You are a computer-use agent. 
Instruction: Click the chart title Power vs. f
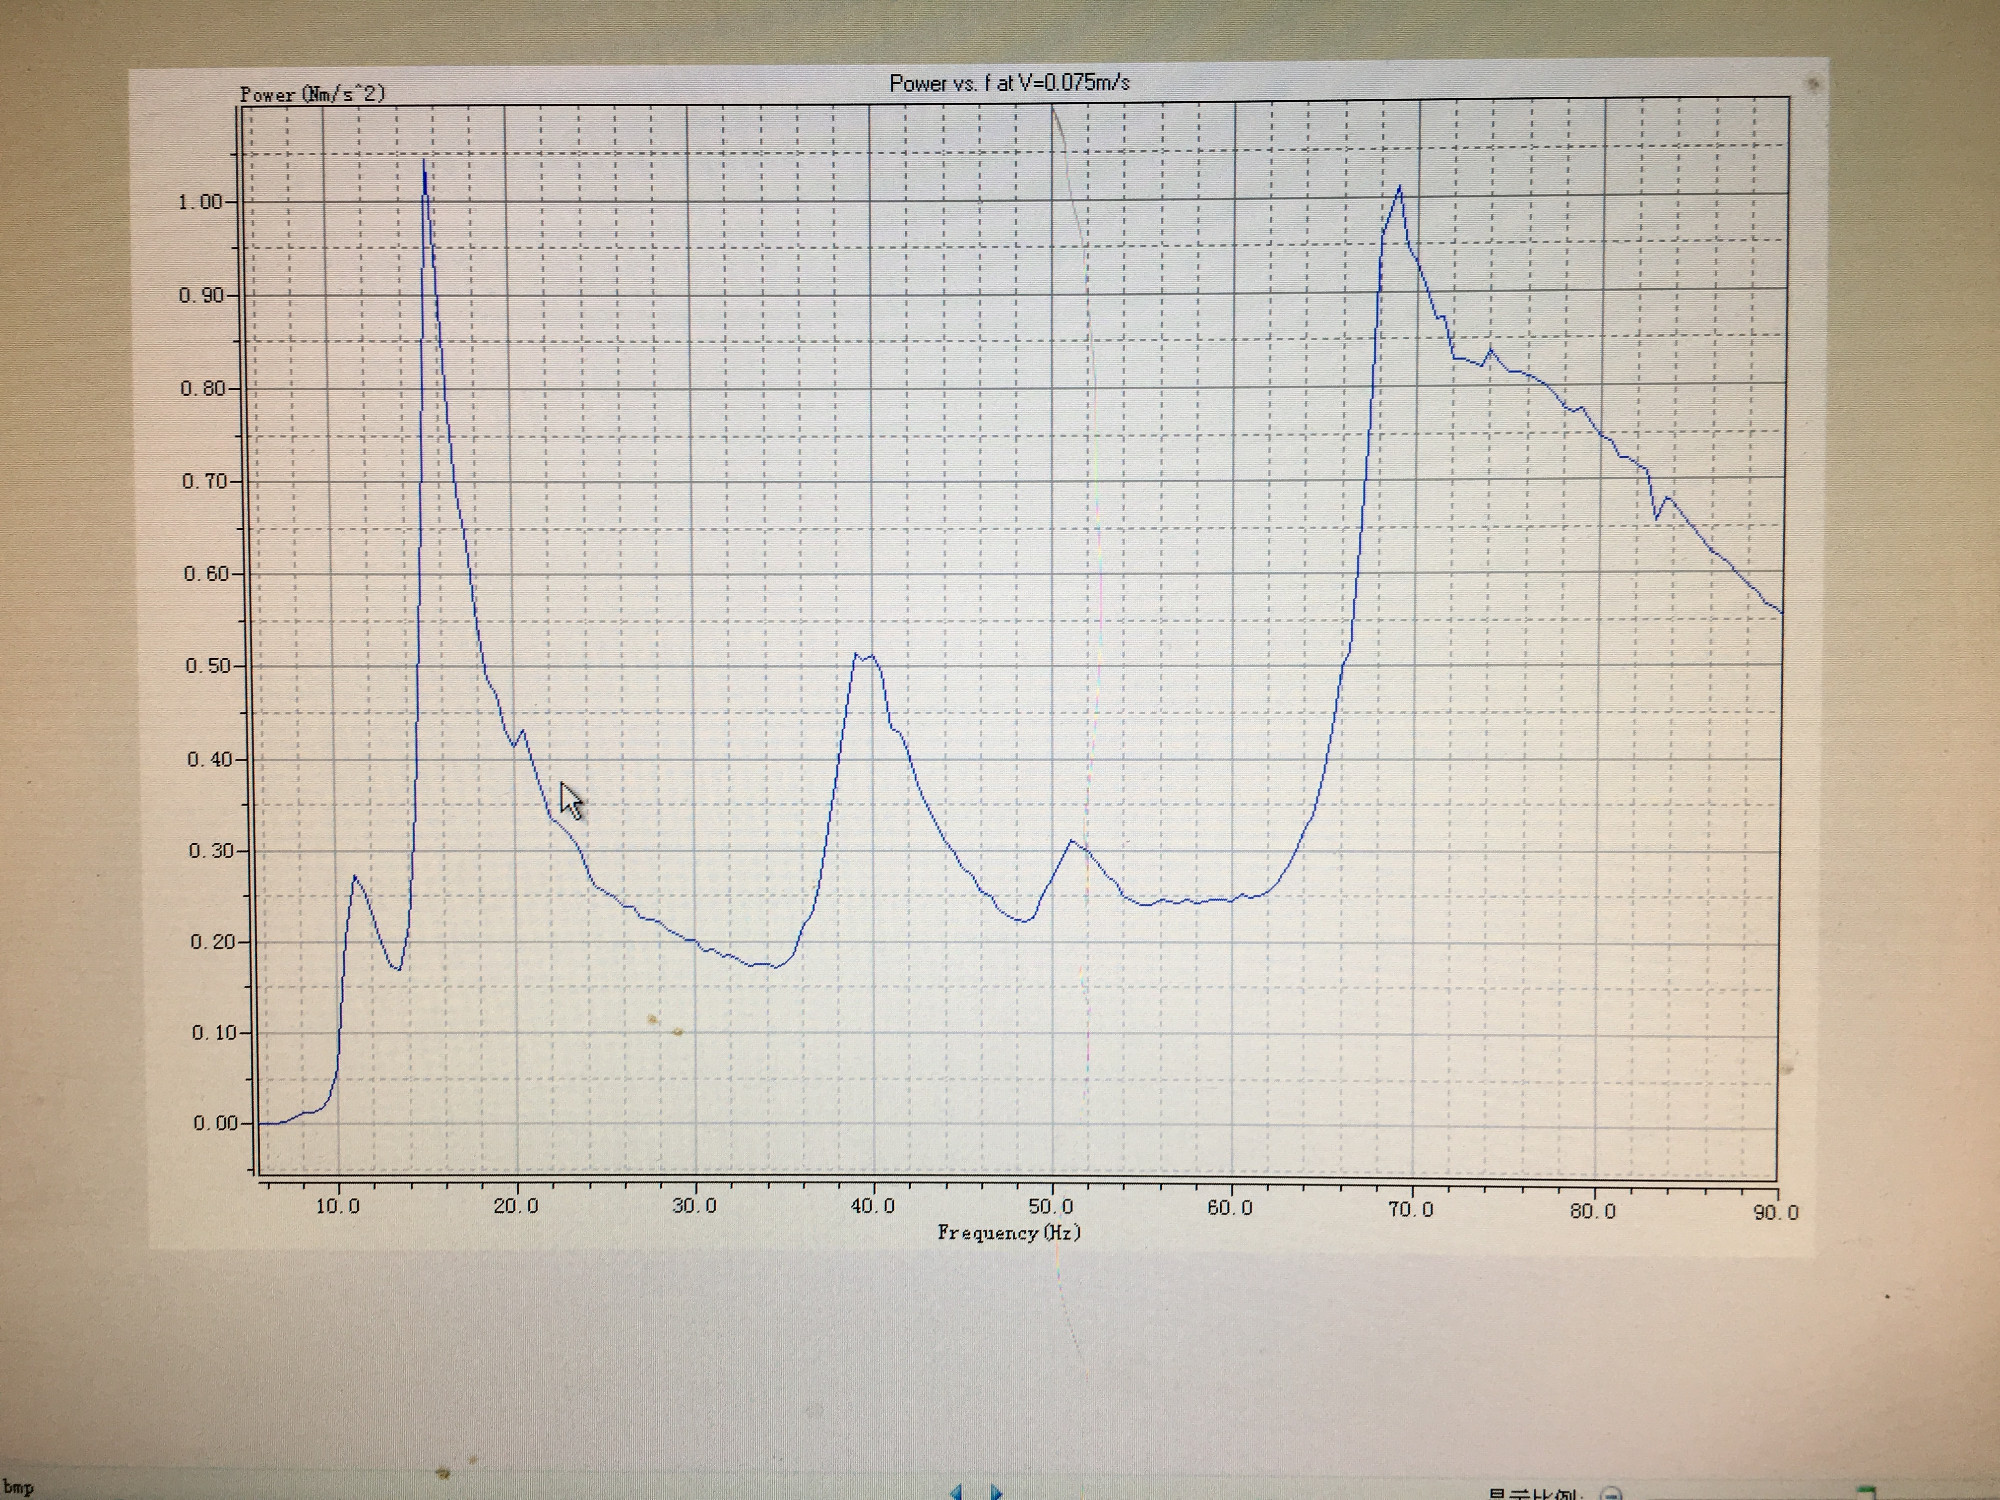(1009, 83)
